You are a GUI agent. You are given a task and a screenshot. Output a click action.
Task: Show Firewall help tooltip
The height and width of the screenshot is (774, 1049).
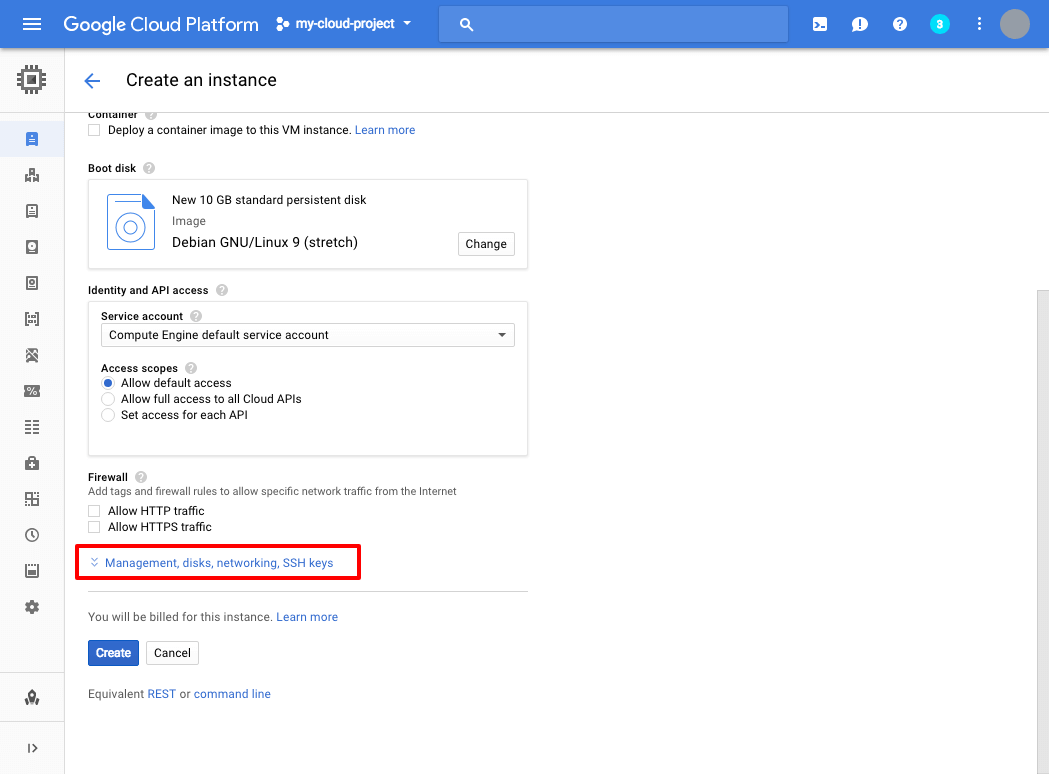point(141,477)
